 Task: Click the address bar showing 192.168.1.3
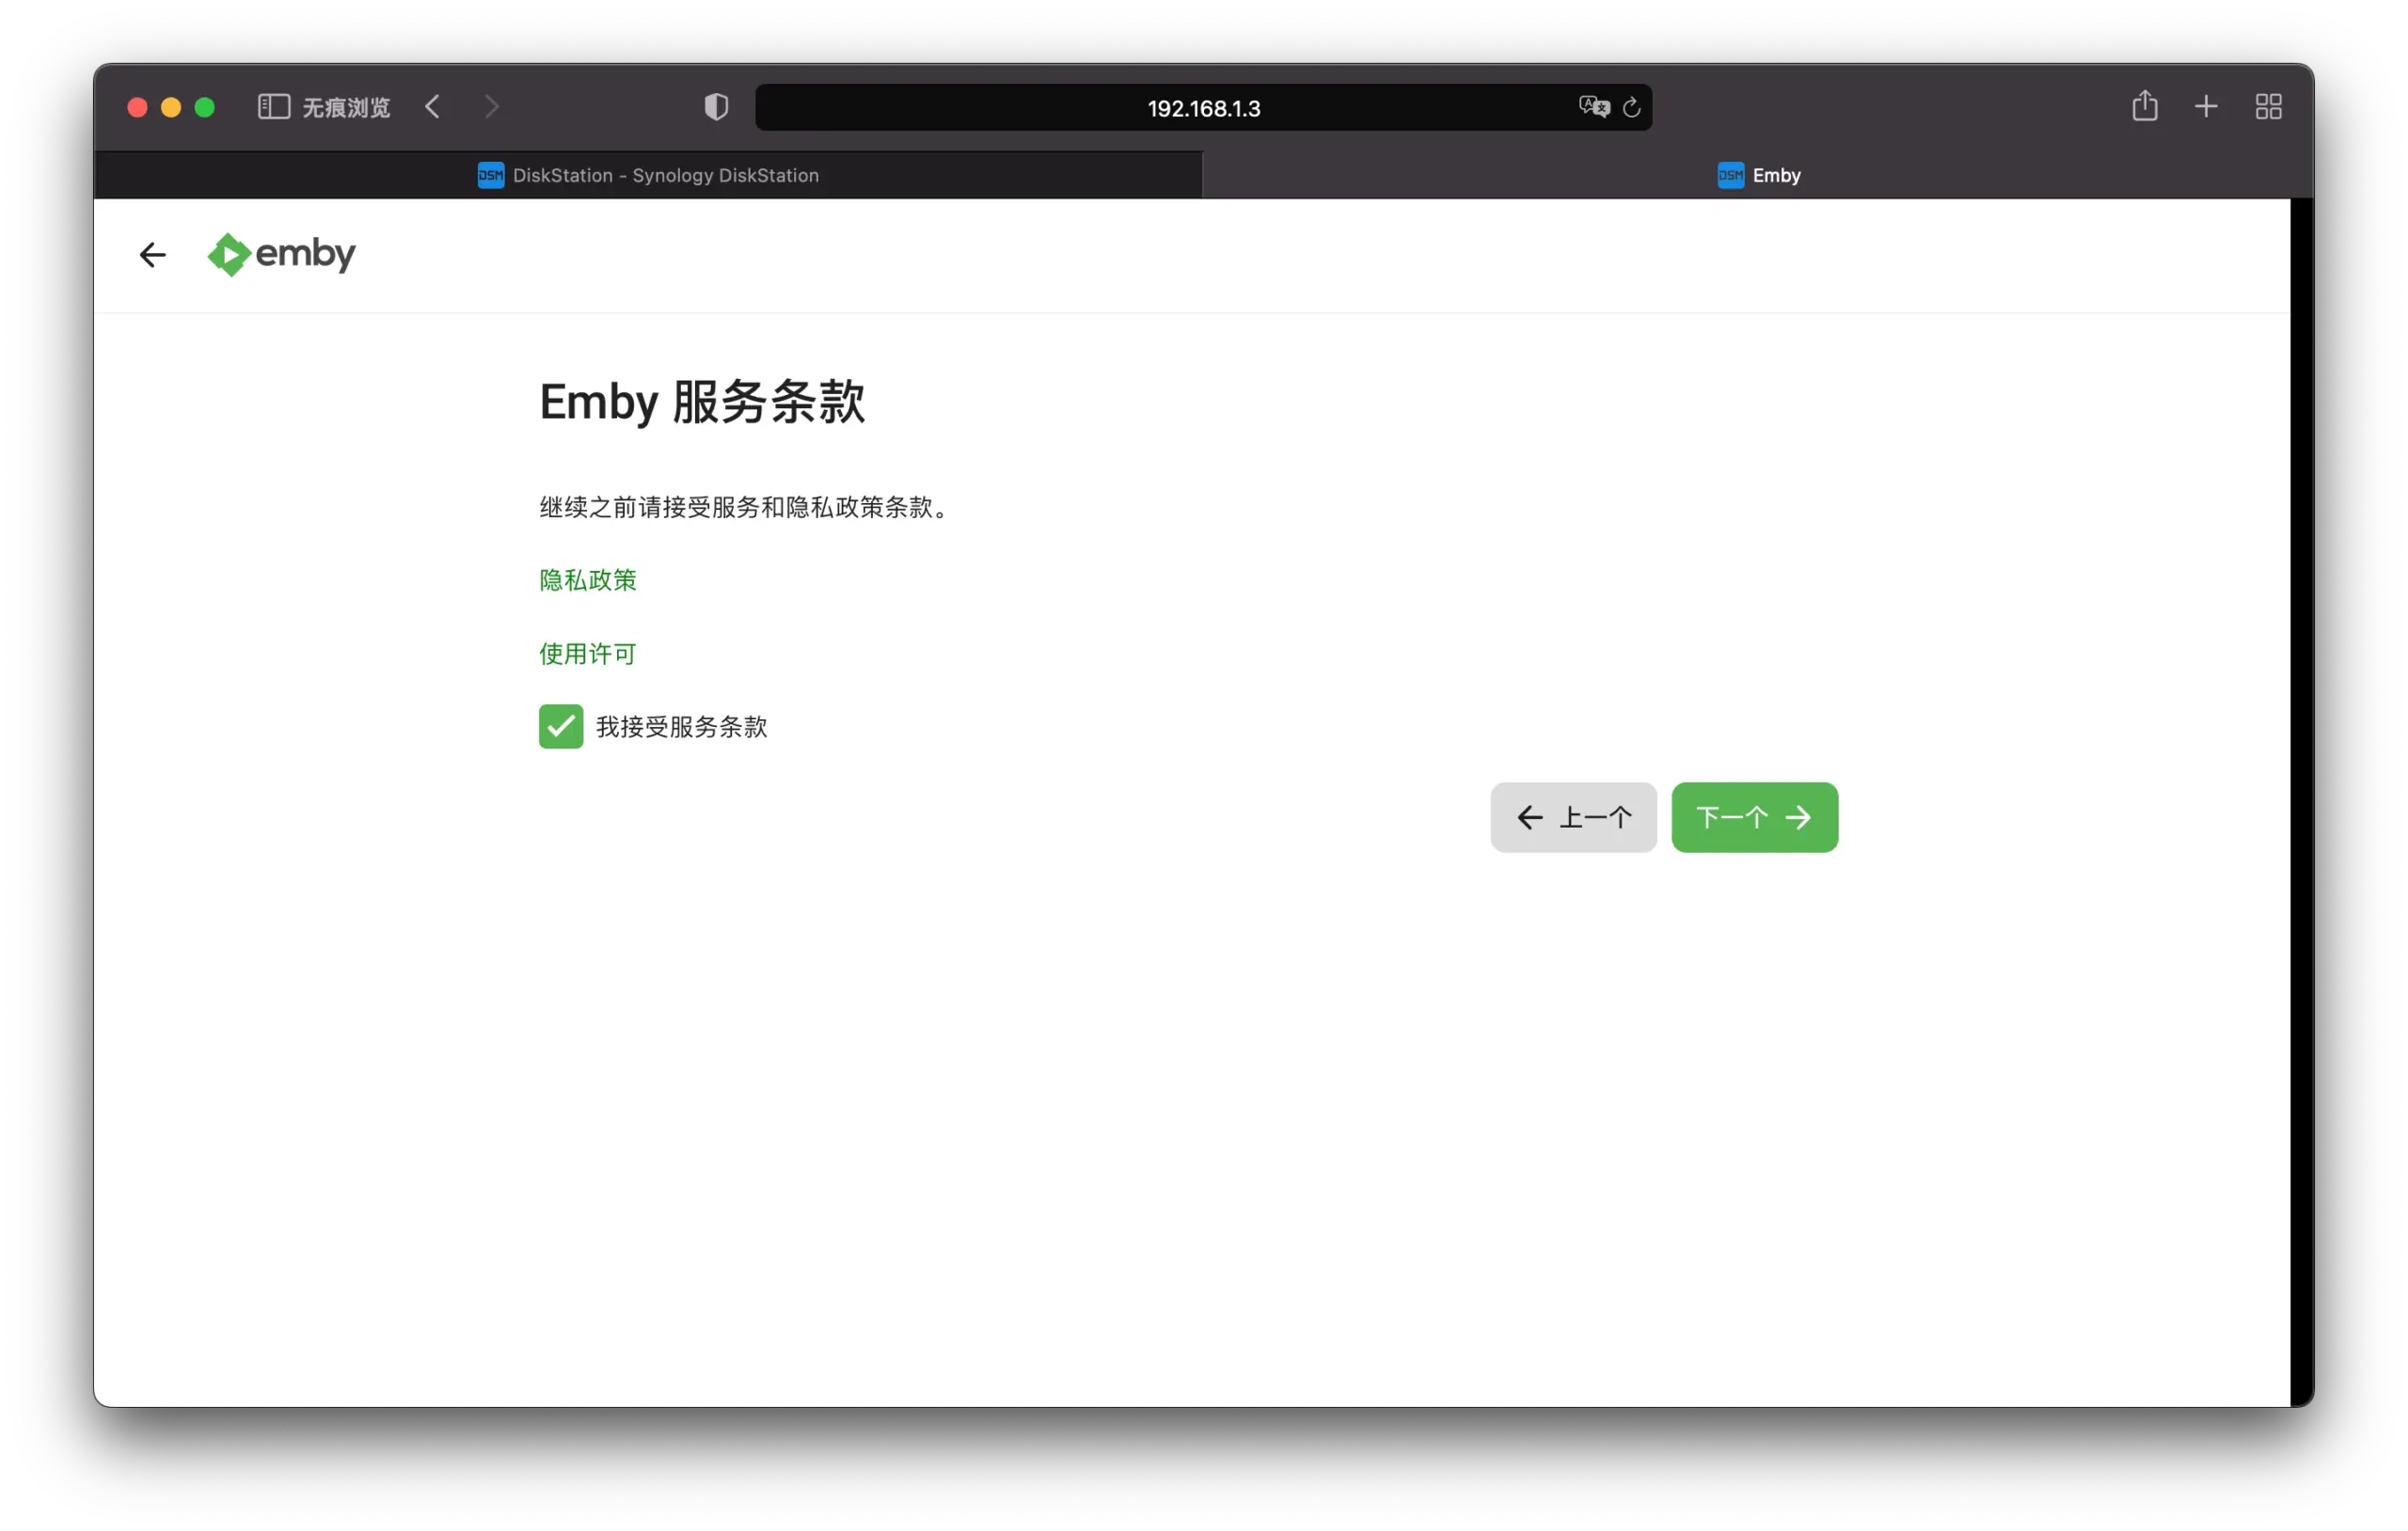point(1203,108)
